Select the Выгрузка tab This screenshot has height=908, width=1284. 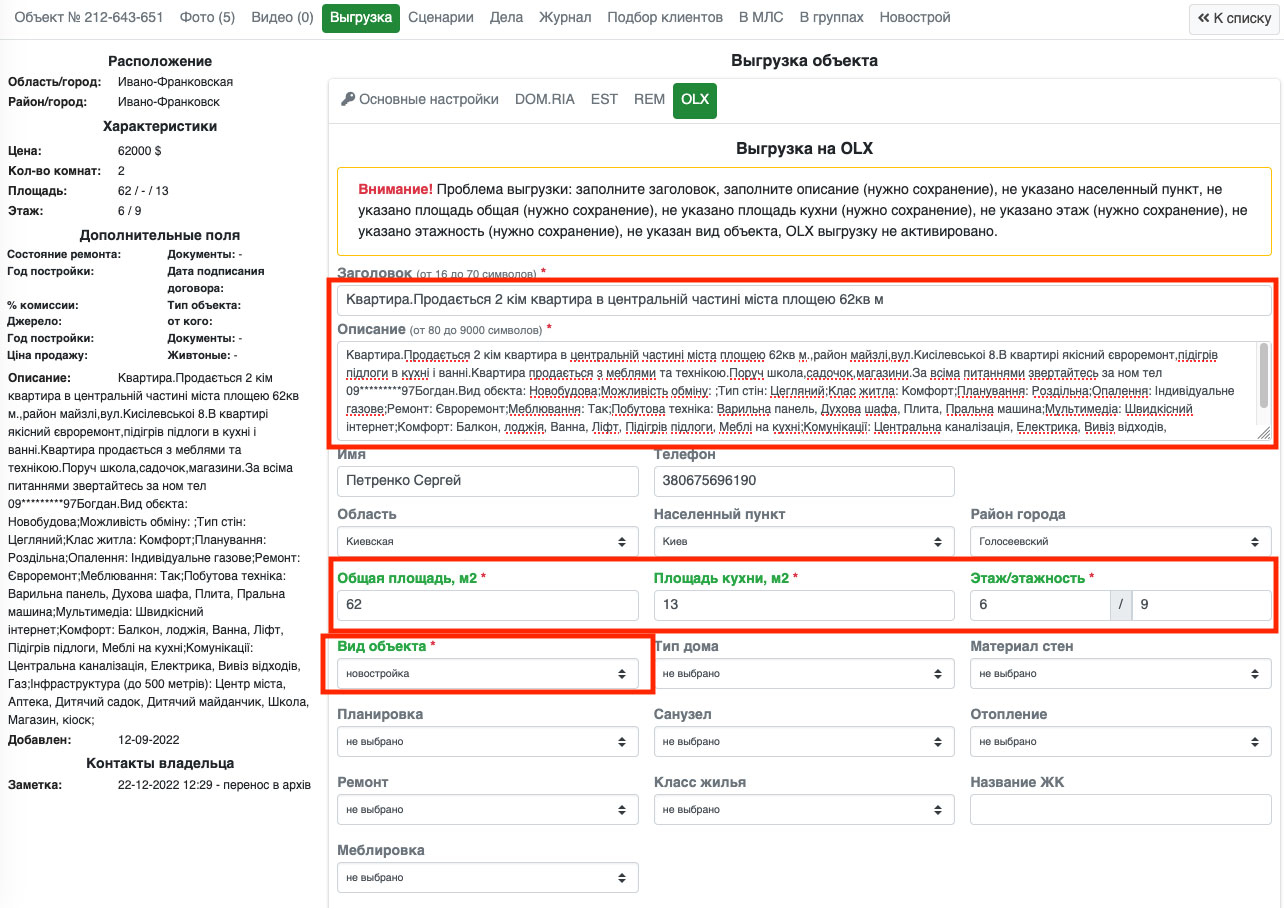[x=361, y=18]
